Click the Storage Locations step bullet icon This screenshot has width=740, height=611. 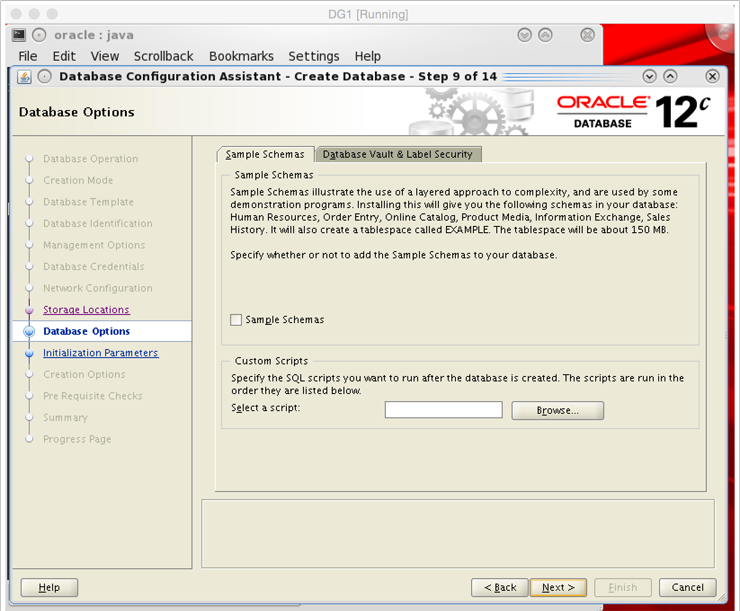coord(29,310)
